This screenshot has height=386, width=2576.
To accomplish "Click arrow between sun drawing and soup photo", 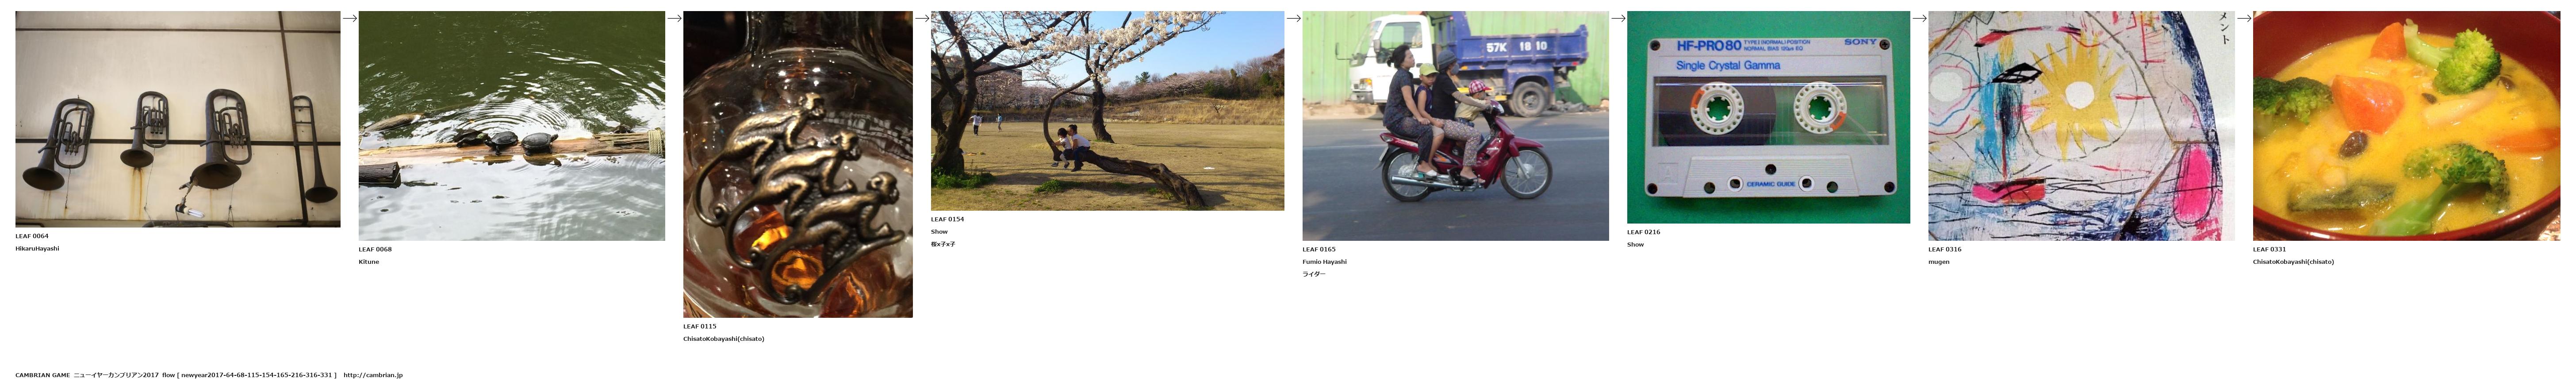I will tap(2244, 18).
